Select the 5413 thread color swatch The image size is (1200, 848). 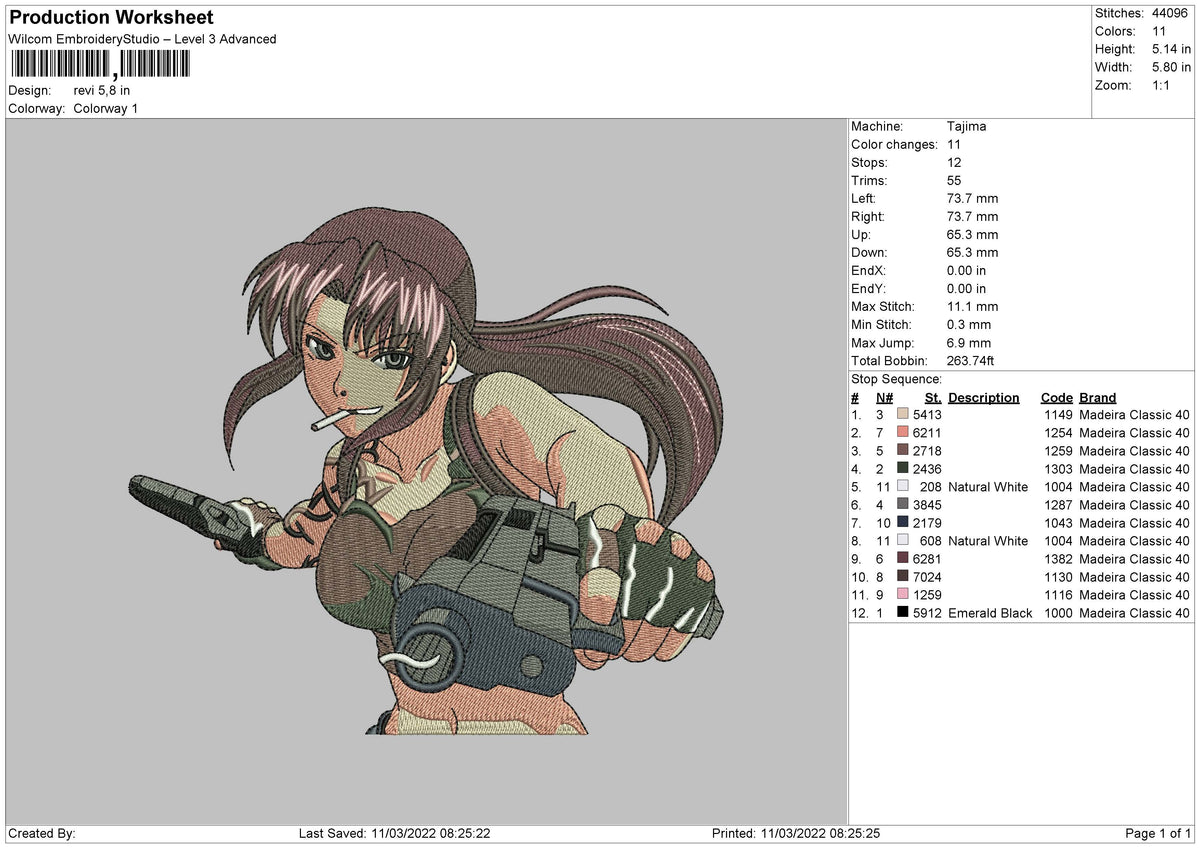(x=903, y=415)
